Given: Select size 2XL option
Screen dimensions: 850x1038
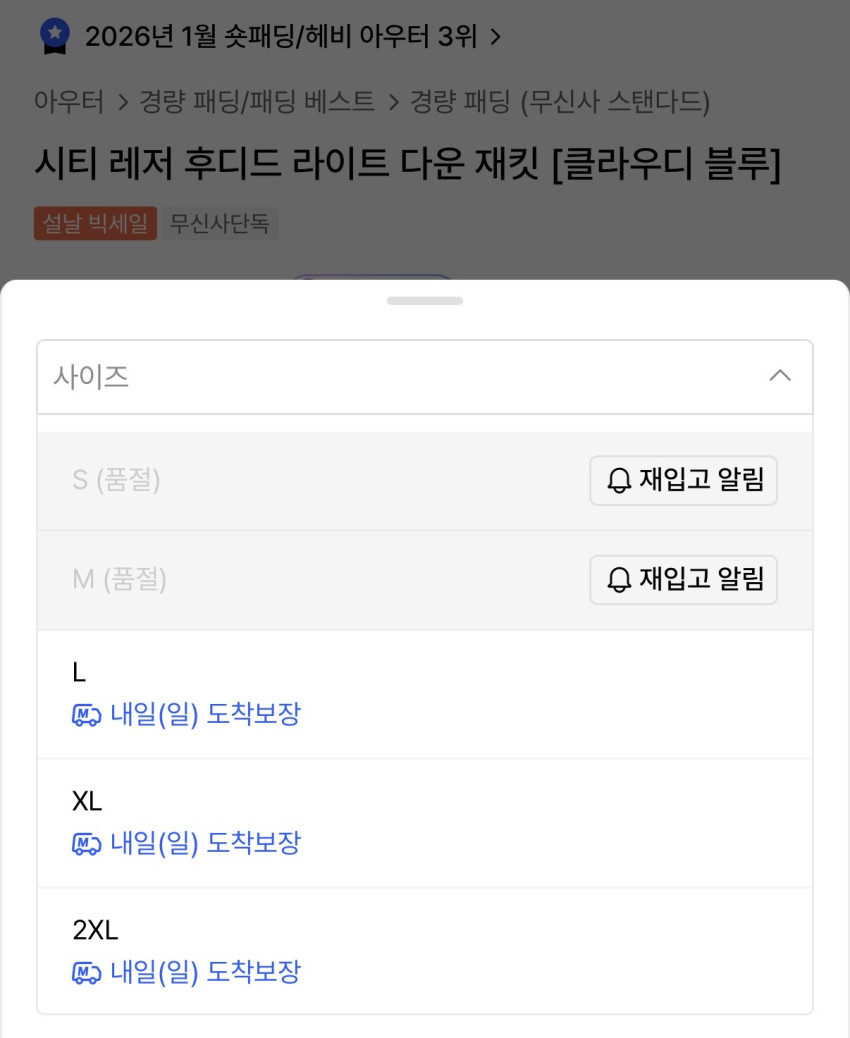Looking at the screenshot, I should tap(424, 951).
